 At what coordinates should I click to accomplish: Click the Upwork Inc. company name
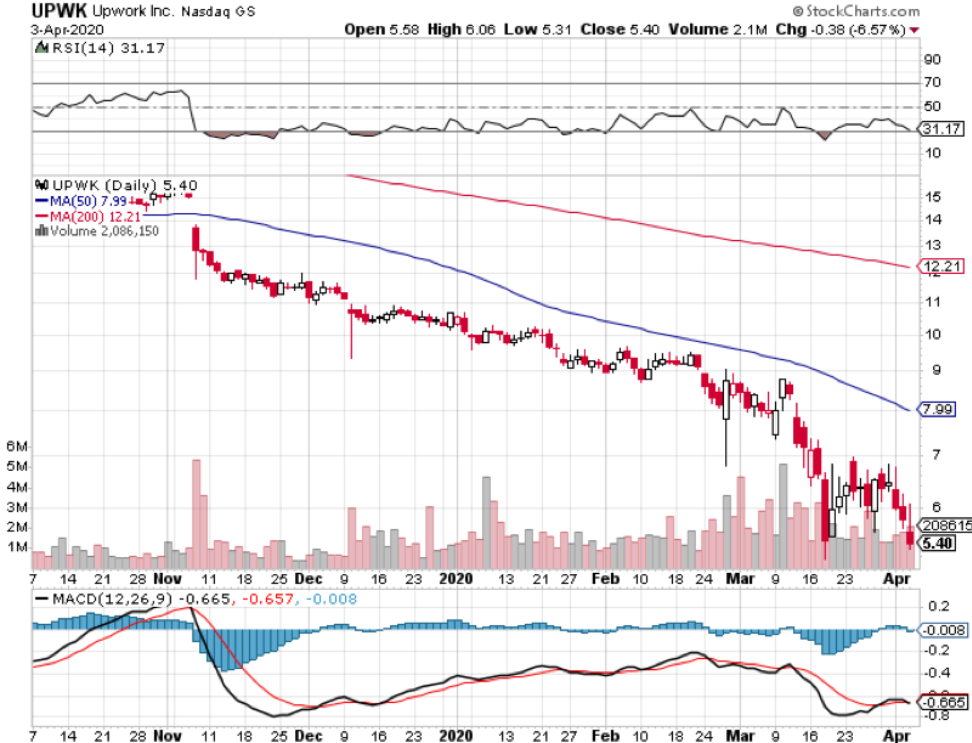[134, 11]
